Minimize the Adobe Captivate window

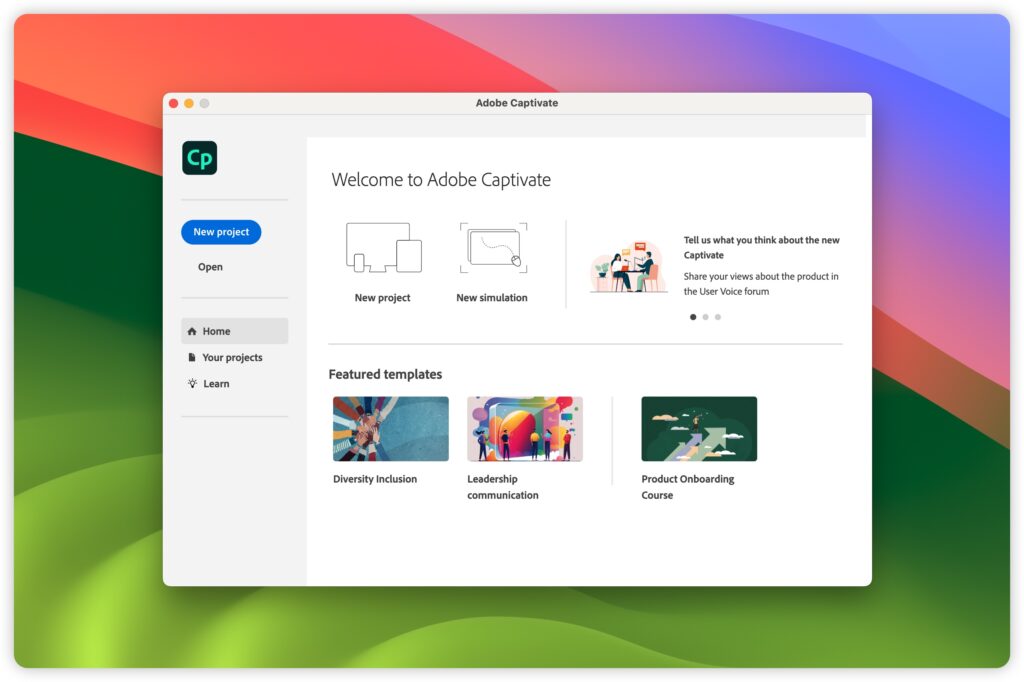coord(188,102)
